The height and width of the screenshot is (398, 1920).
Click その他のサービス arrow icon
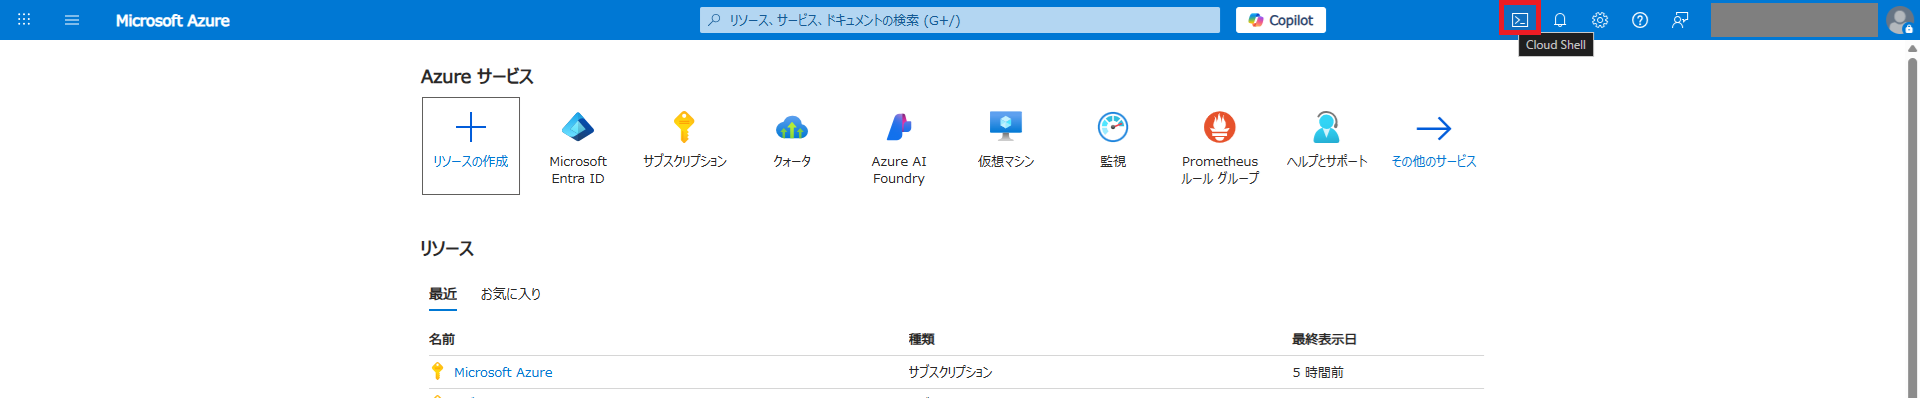tap(1434, 128)
